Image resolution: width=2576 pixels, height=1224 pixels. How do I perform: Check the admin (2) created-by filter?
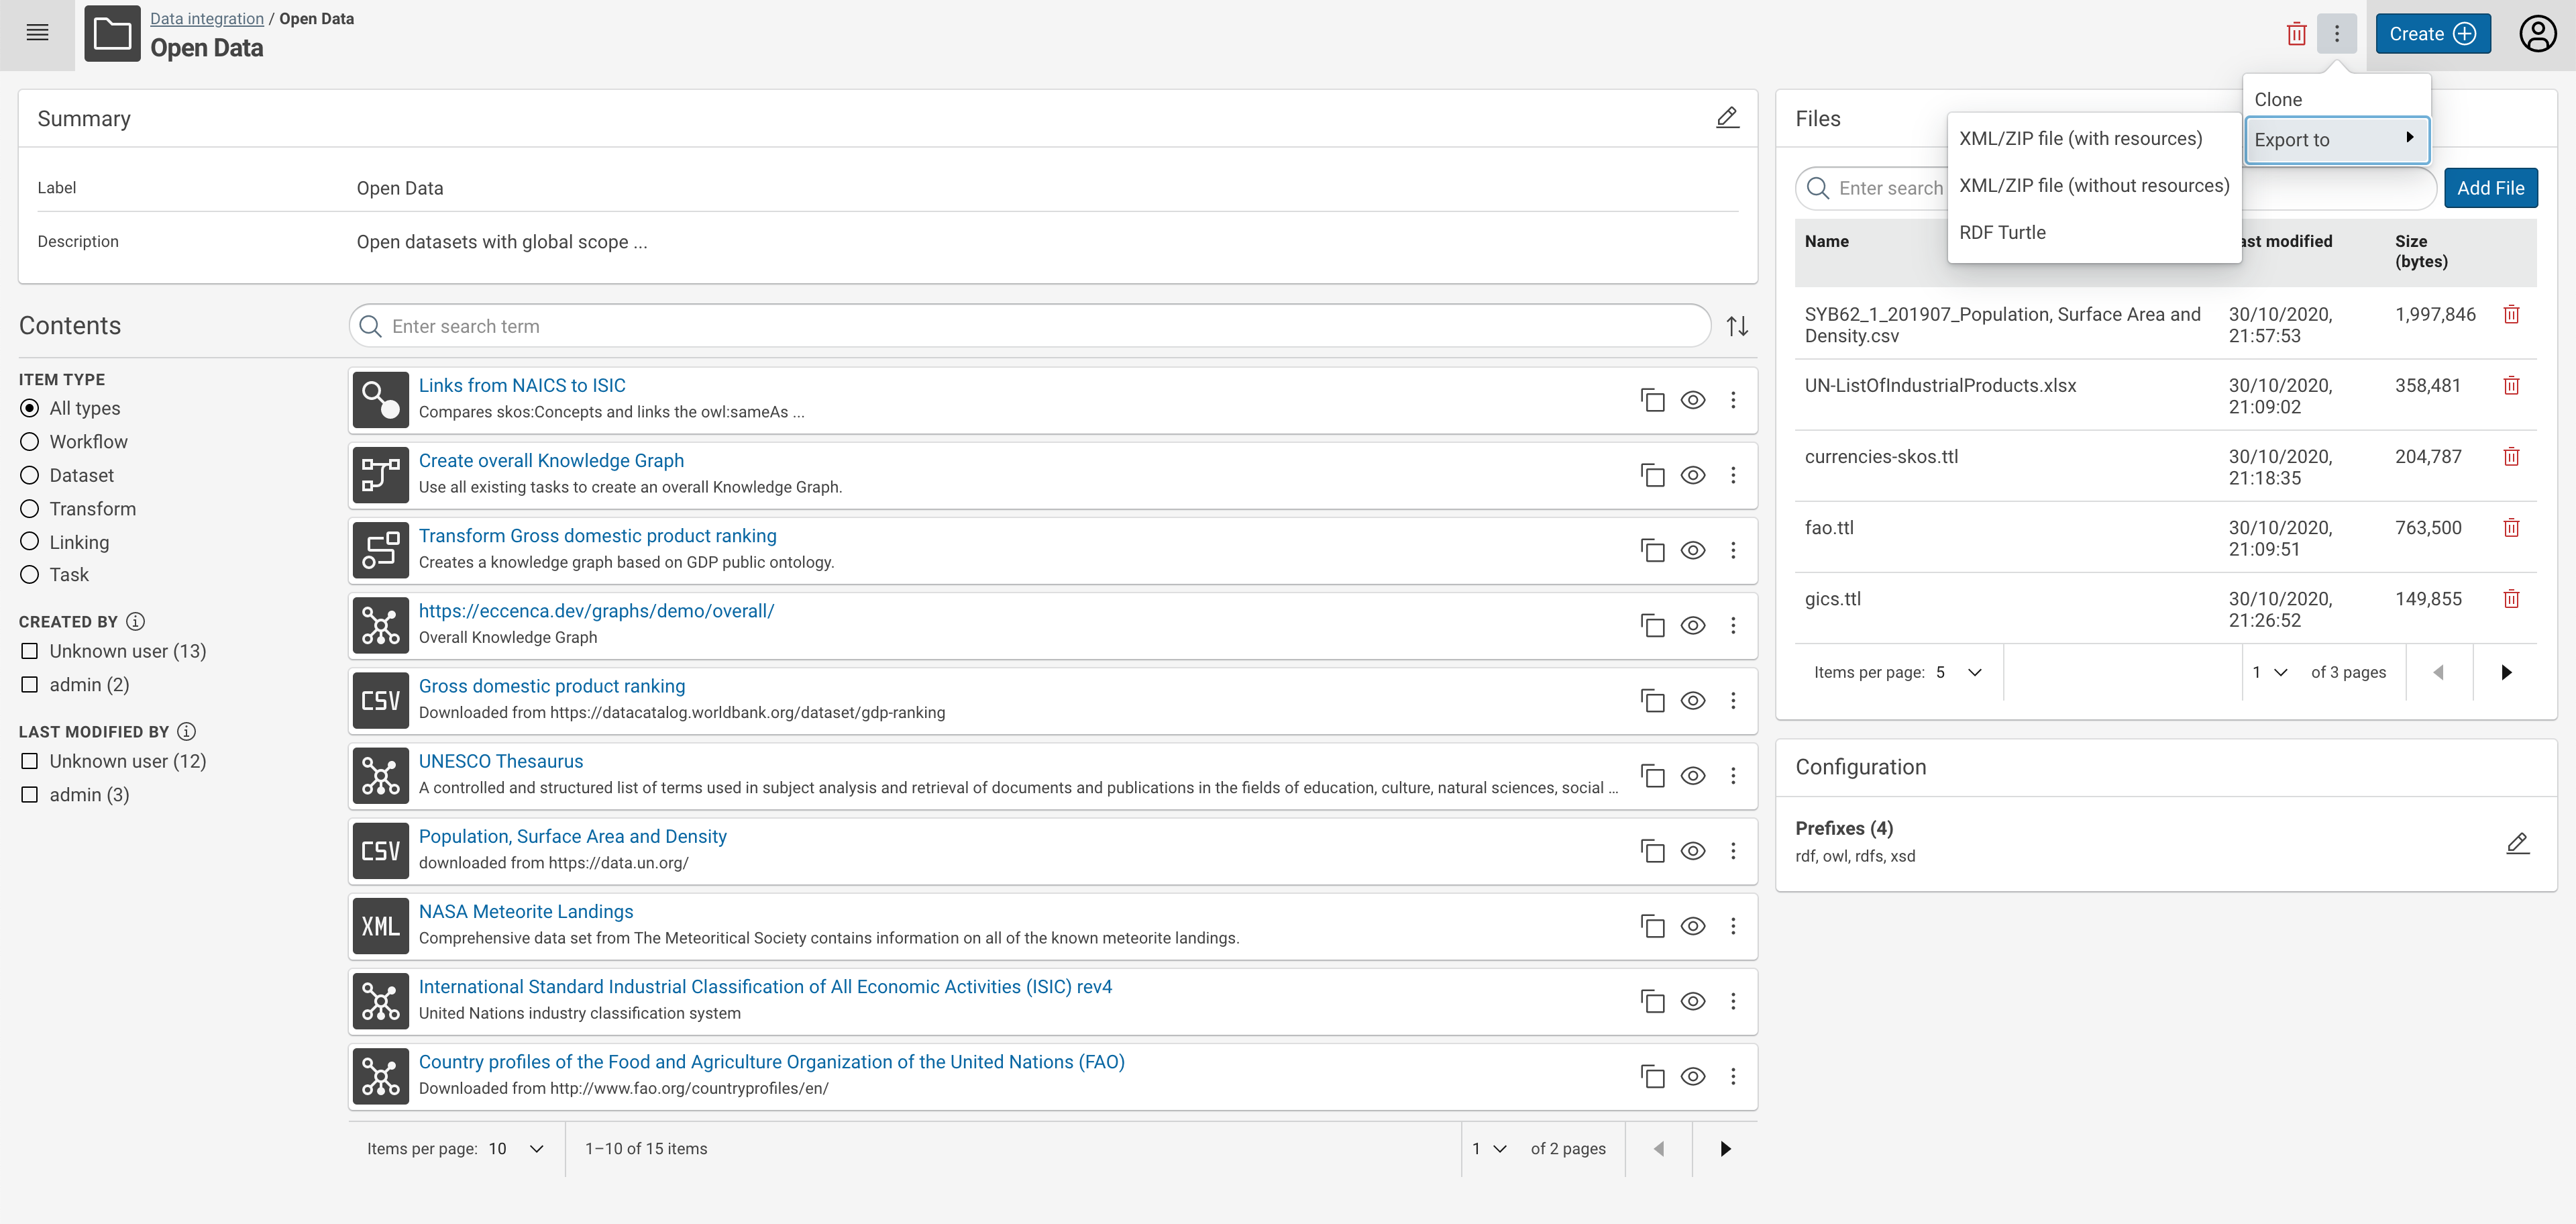coord(30,685)
